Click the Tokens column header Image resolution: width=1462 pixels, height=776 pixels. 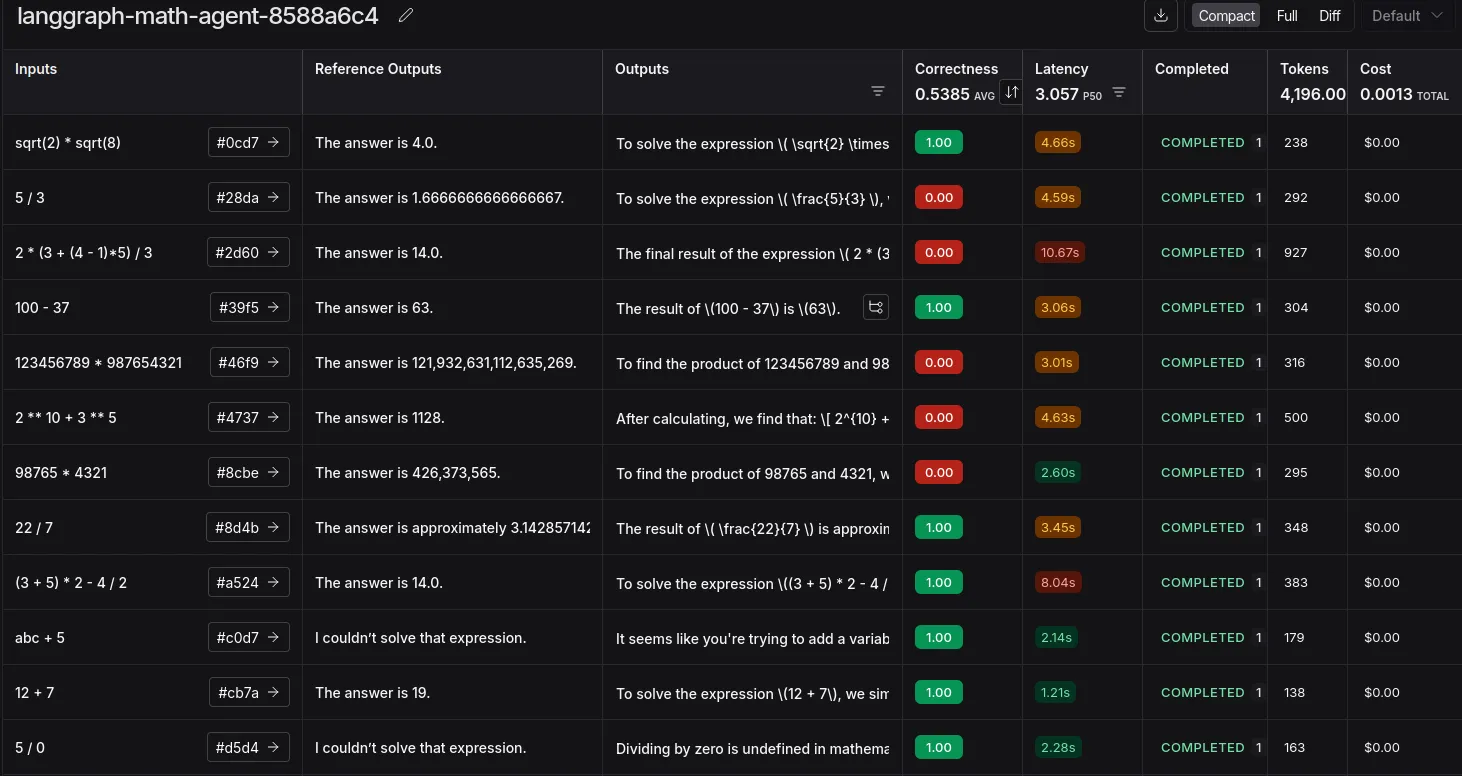[x=1304, y=69]
